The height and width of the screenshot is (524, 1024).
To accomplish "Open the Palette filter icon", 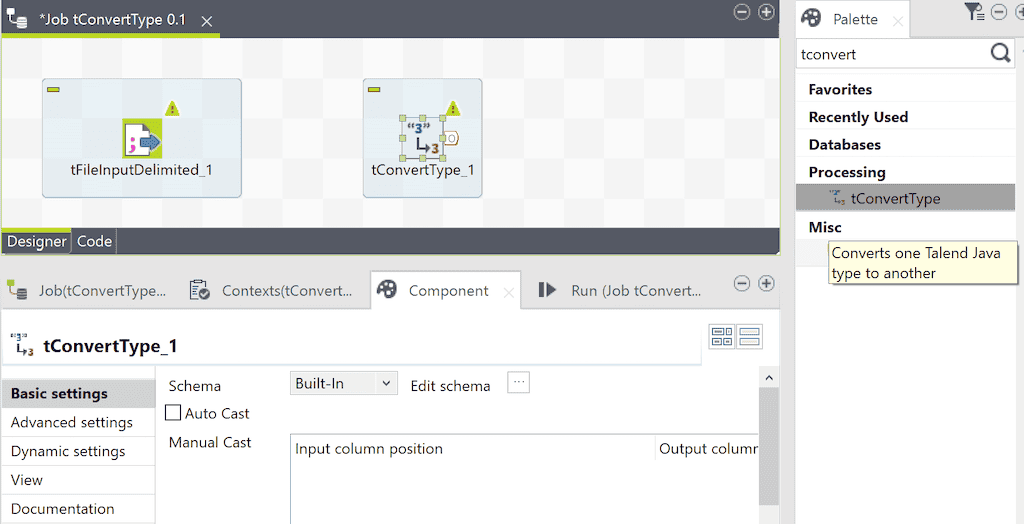I will pyautogui.click(x=974, y=12).
